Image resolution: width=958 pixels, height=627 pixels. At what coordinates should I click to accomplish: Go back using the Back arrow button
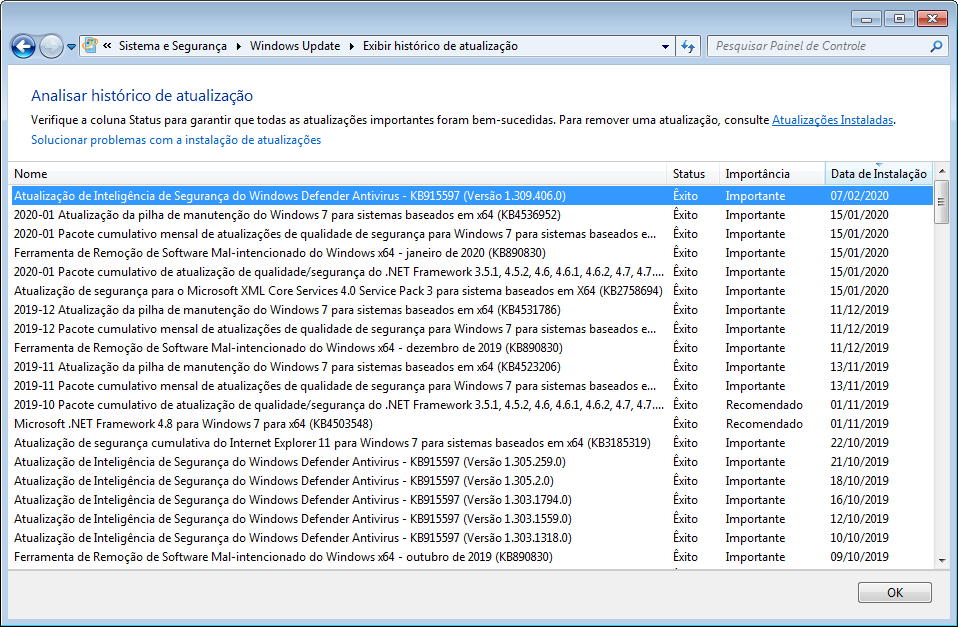(23, 46)
